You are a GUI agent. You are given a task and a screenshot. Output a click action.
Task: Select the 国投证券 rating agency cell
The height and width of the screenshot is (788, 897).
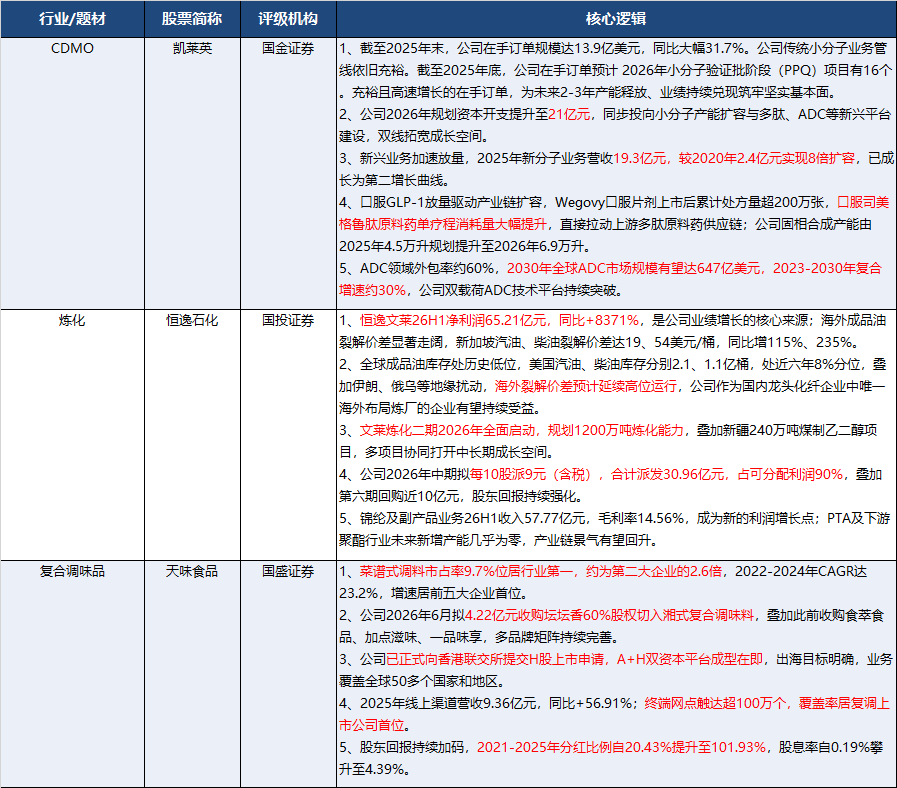288,435
